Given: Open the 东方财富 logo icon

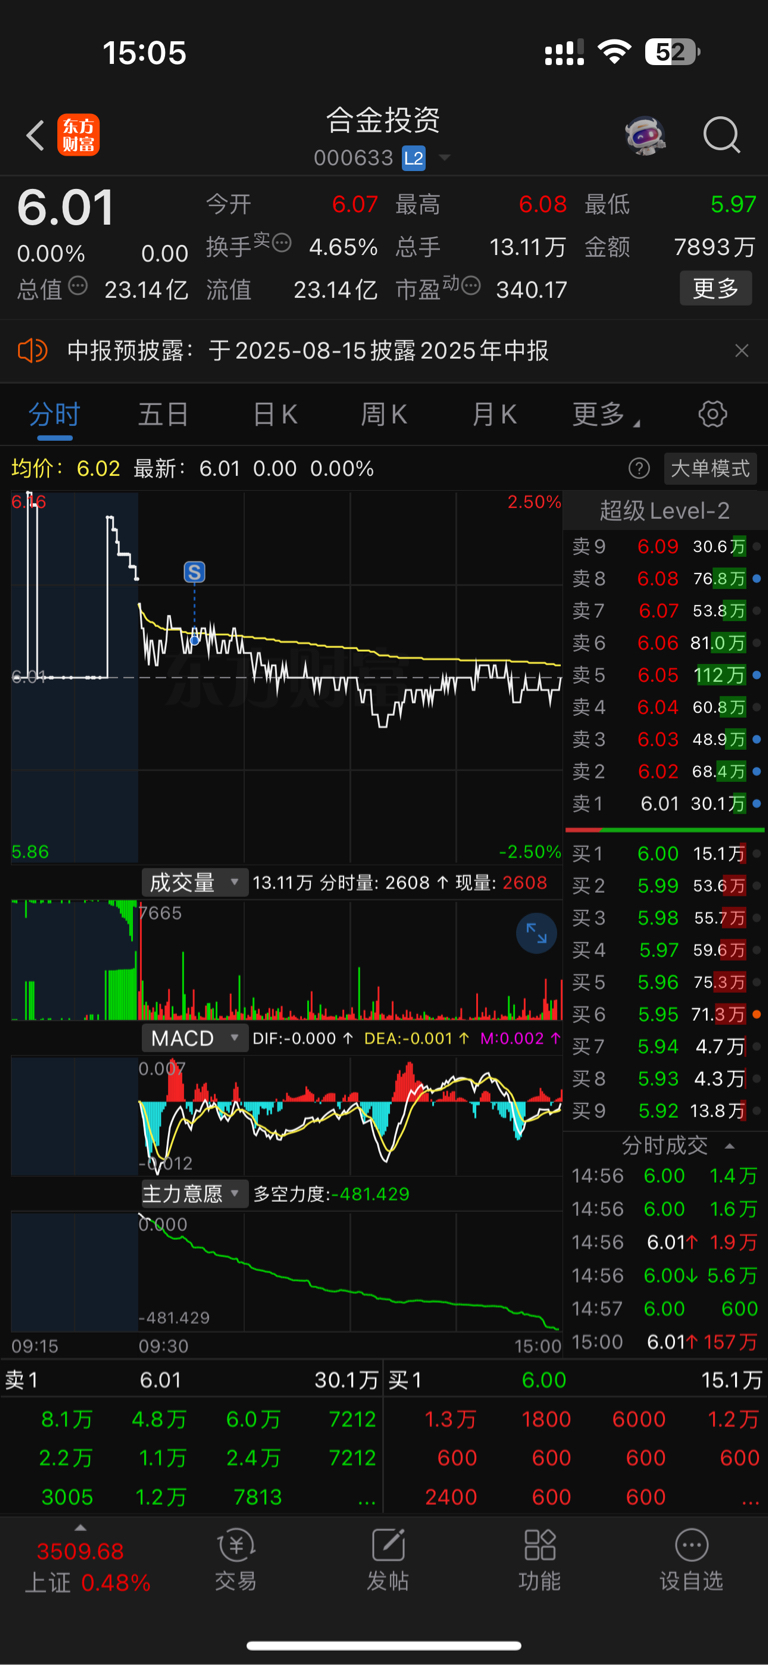Looking at the screenshot, I should [79, 135].
